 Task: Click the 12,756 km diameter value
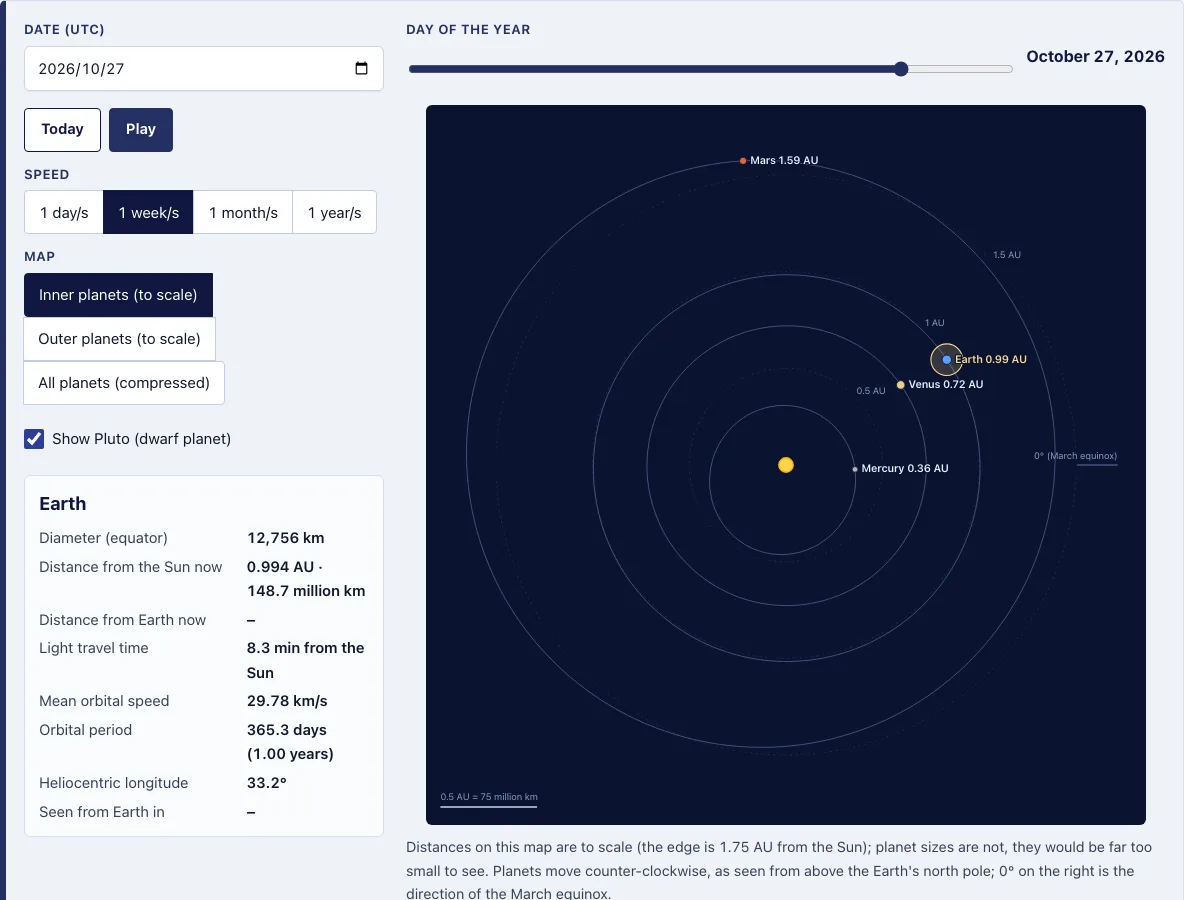click(x=285, y=538)
